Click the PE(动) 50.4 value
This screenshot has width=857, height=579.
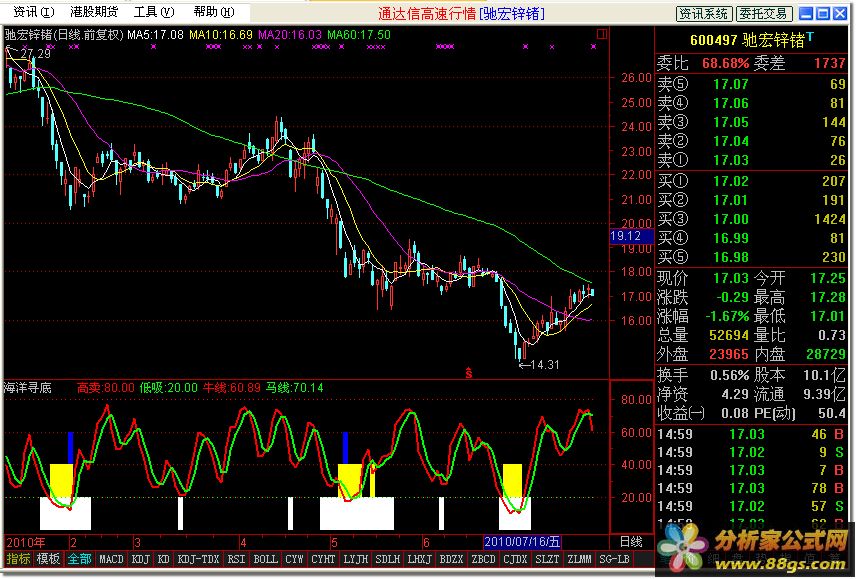(x=832, y=413)
